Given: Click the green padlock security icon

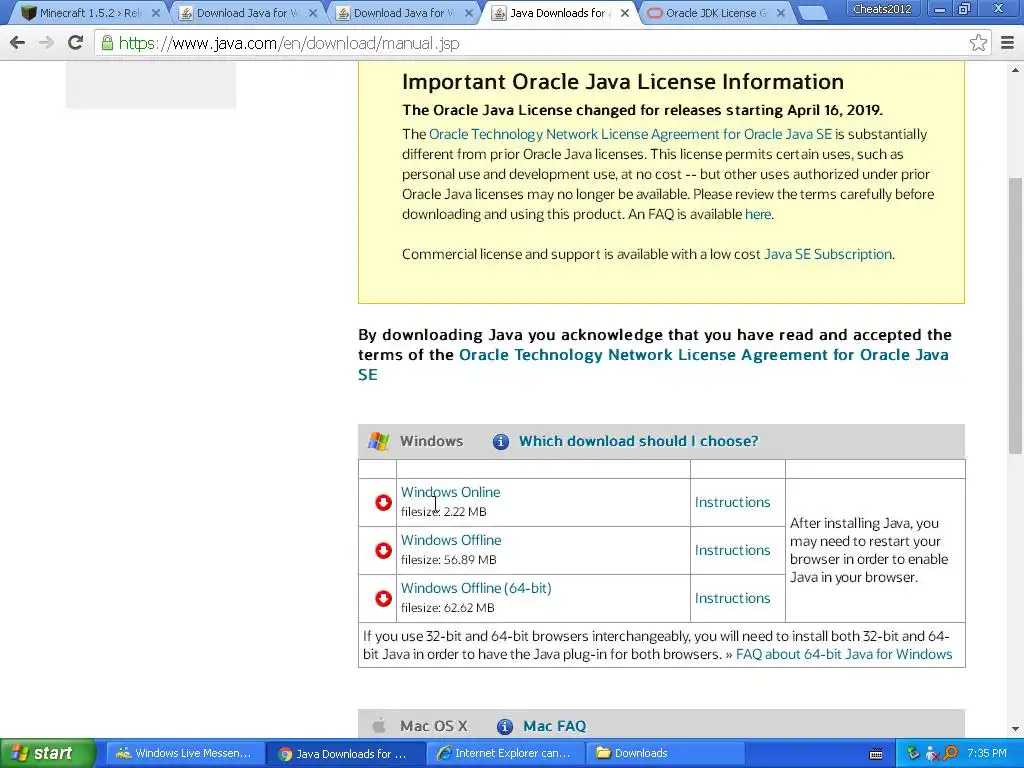Looking at the screenshot, I should point(107,43).
